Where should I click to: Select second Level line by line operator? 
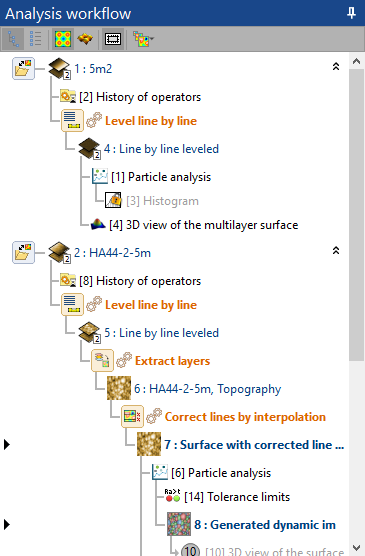[151, 305]
